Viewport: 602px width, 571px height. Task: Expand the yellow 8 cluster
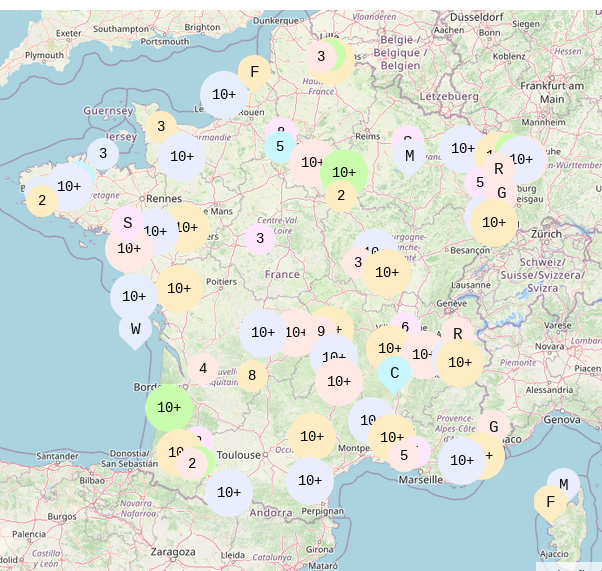tap(252, 376)
